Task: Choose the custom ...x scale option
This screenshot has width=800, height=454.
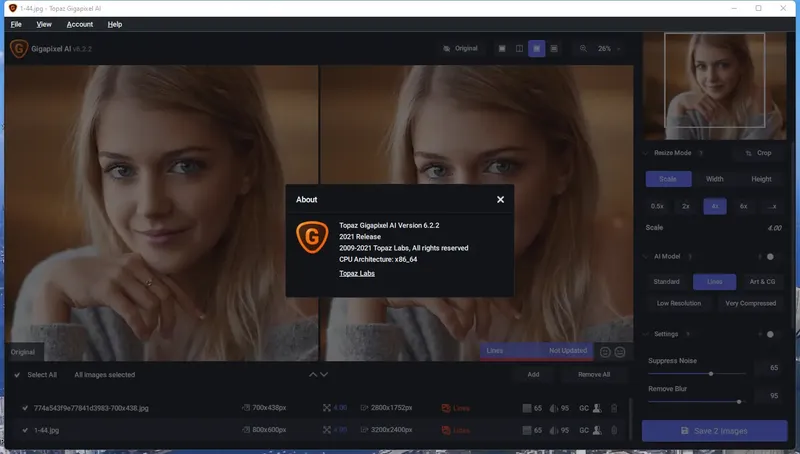Action: pos(772,206)
